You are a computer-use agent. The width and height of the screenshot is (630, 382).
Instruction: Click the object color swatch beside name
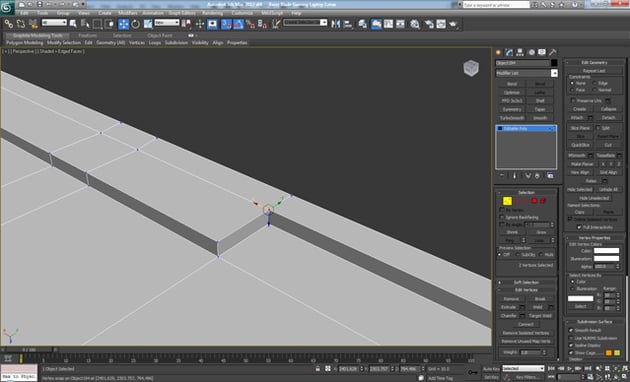(x=554, y=63)
